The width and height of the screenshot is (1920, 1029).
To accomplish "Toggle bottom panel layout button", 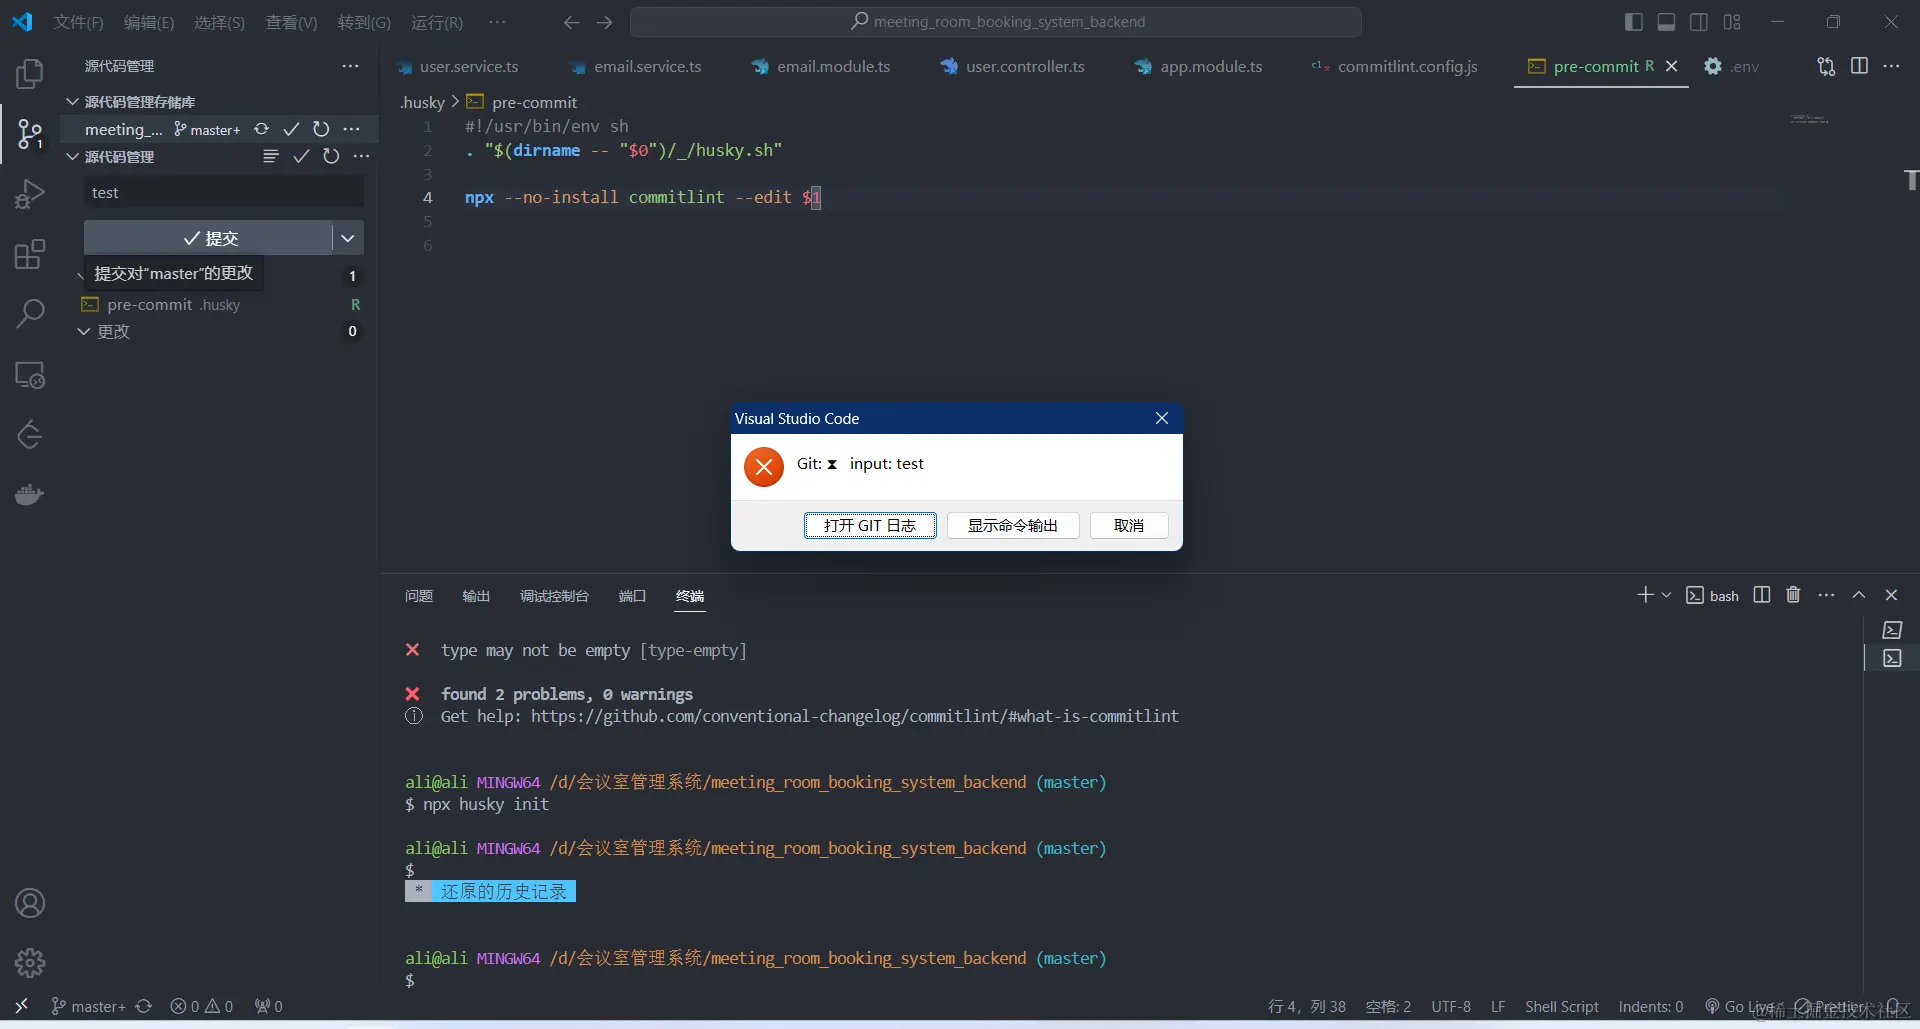I will pos(1666,22).
